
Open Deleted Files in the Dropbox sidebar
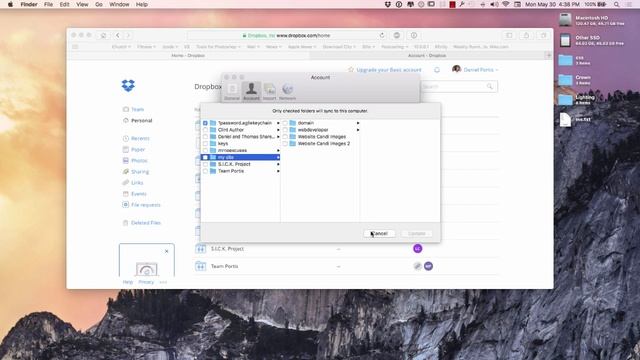[x=146, y=223]
